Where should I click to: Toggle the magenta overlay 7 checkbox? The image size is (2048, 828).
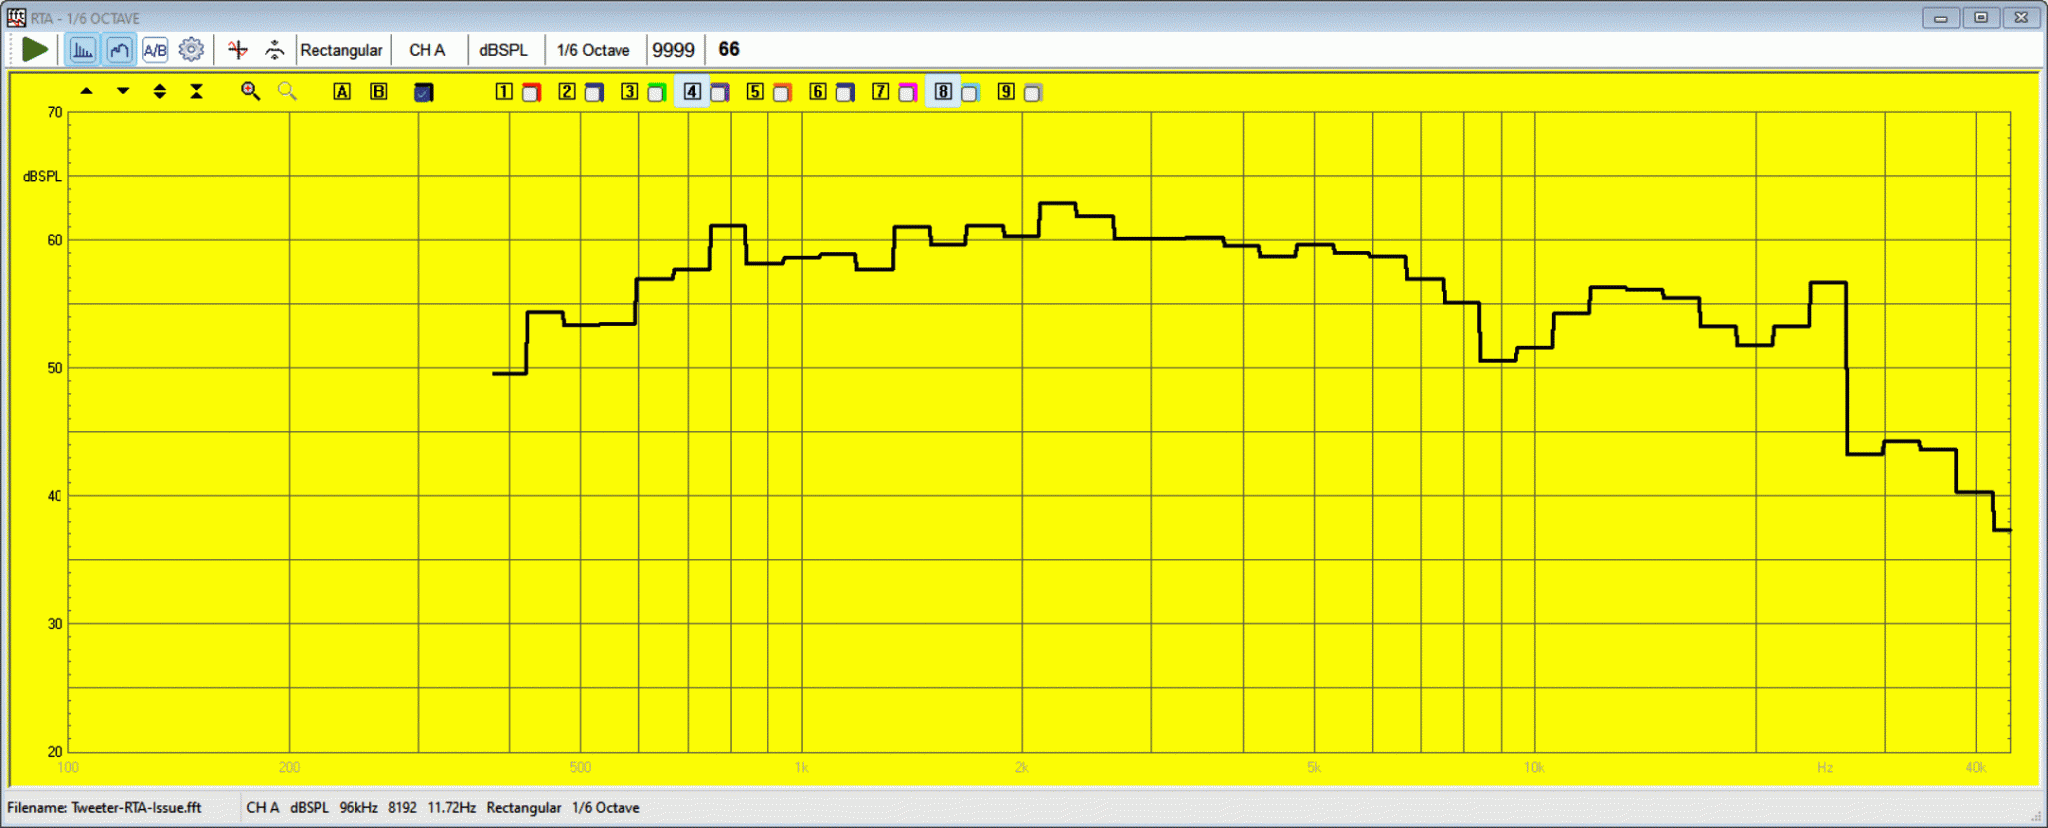[x=908, y=93]
